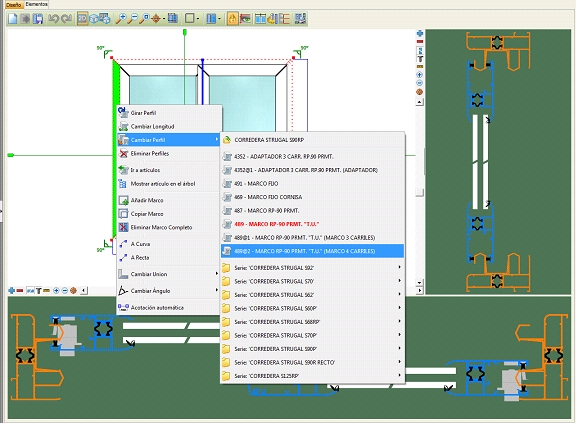Select profile 469 - MARCO FIJO CORNISA
578x423 pixels.
pos(313,197)
